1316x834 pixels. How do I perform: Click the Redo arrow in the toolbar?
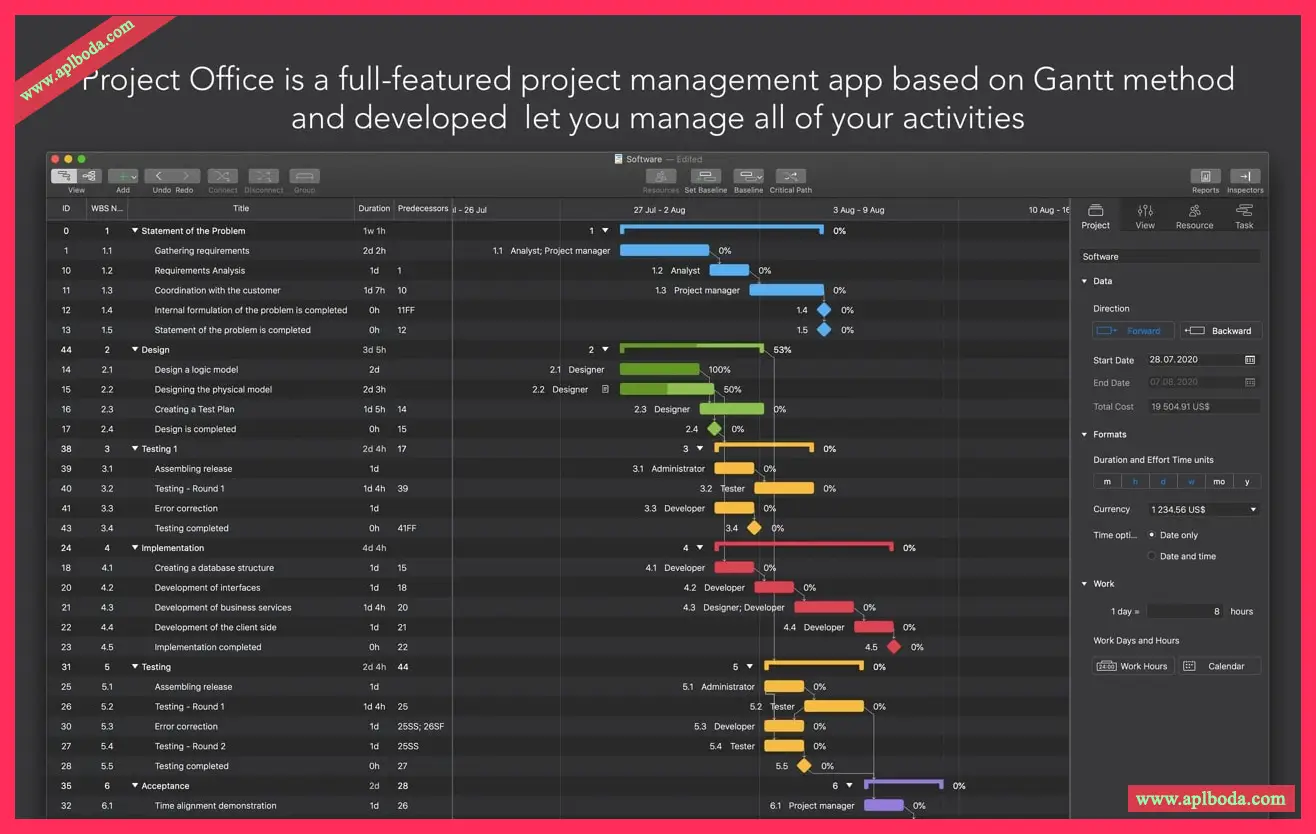click(x=185, y=176)
